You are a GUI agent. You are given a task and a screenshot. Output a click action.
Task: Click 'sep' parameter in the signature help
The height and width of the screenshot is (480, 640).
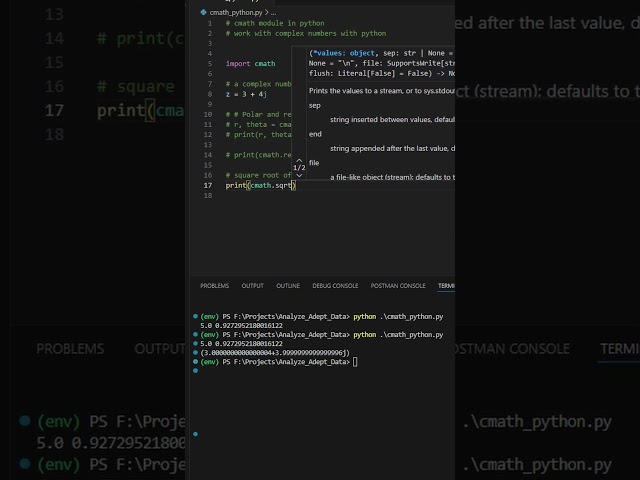point(315,105)
